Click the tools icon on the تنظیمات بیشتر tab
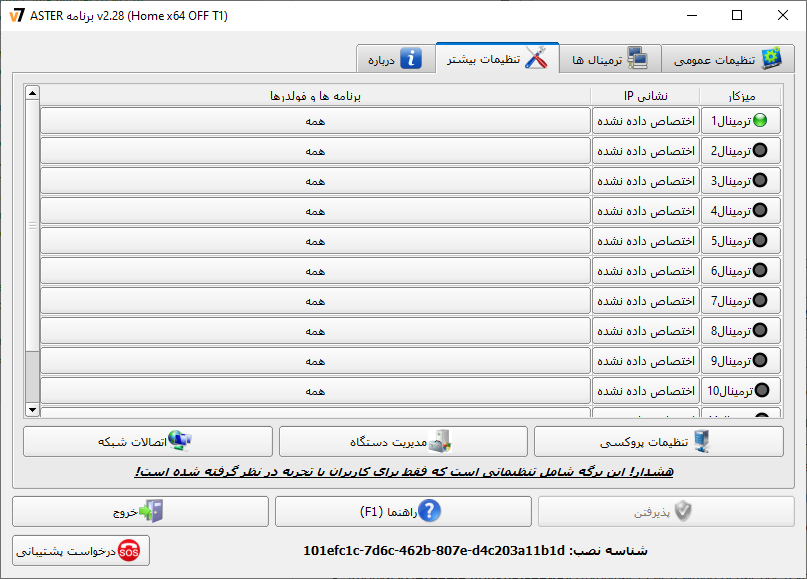The height and width of the screenshot is (579, 807). pyautogui.click(x=536, y=58)
